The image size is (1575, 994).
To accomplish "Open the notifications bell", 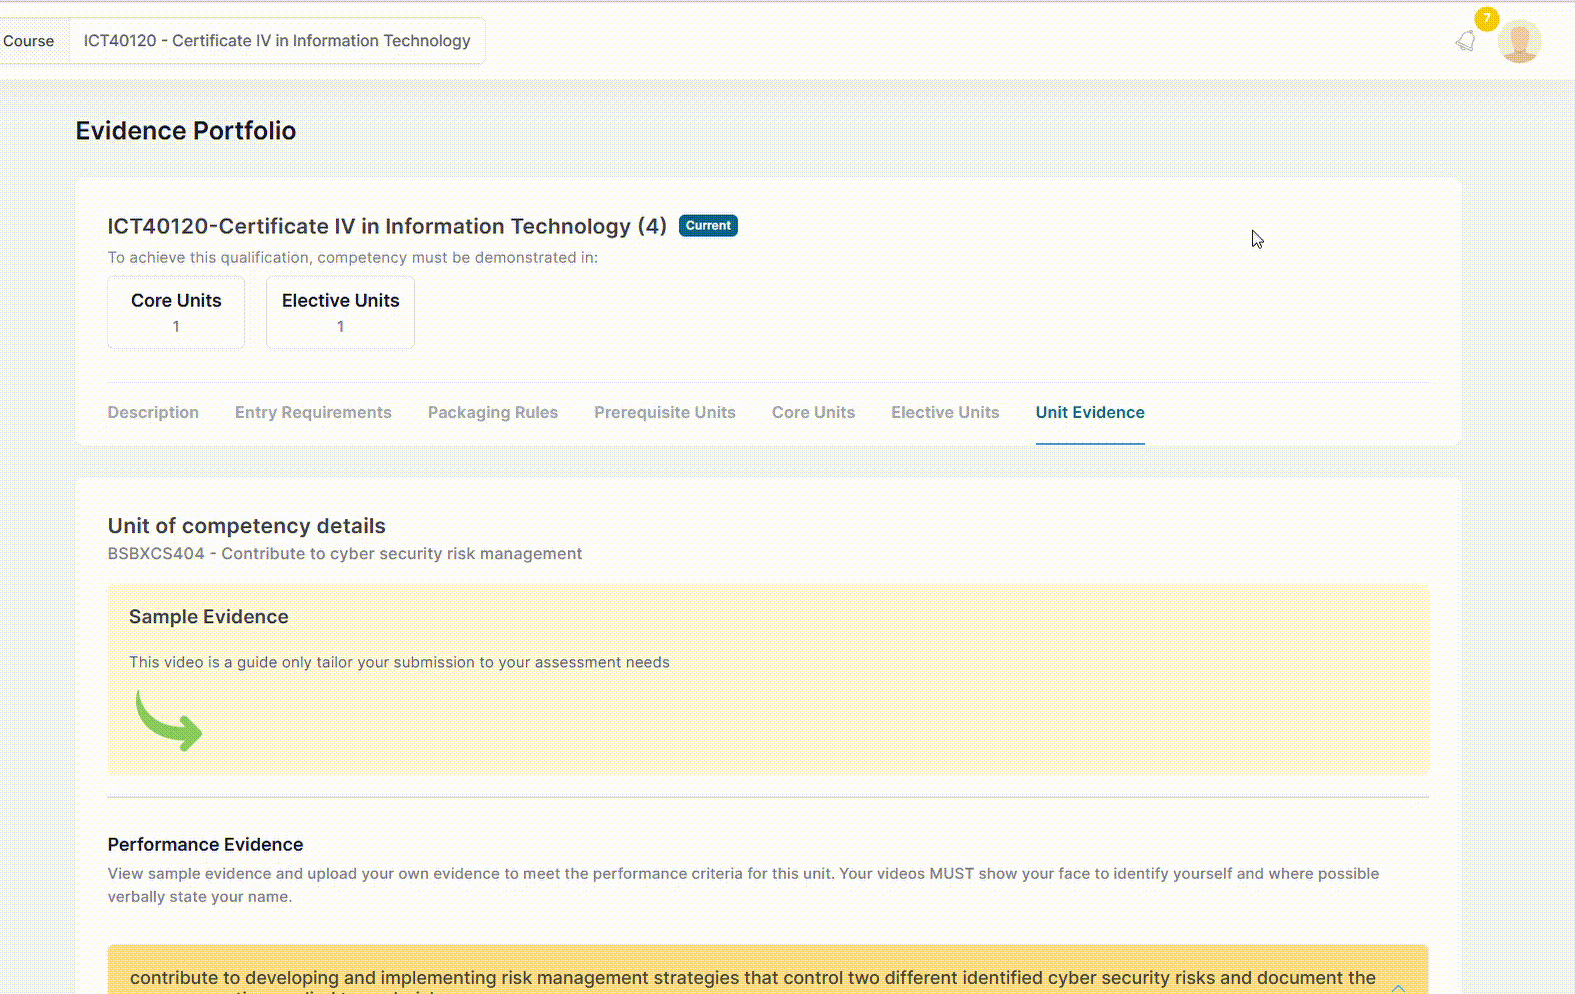I will click(x=1465, y=41).
